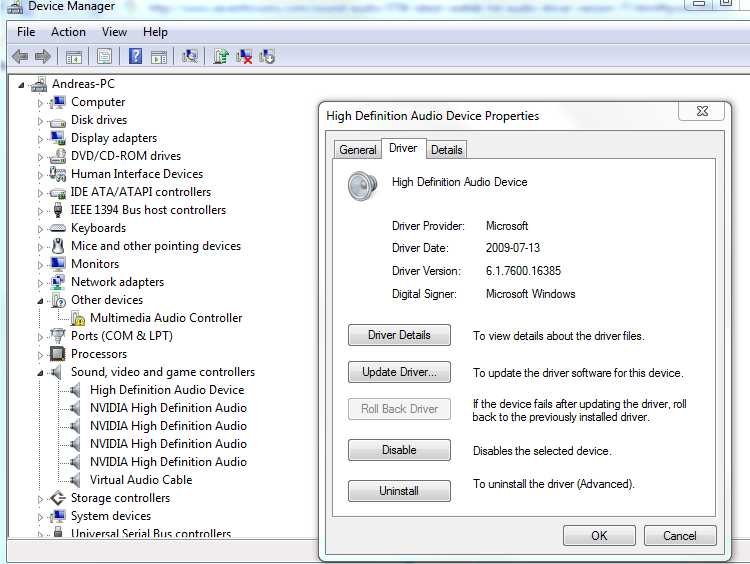Viewport: 750px width, 564px height.
Task: Expand the Computer category
Action: pyautogui.click(x=40, y=103)
